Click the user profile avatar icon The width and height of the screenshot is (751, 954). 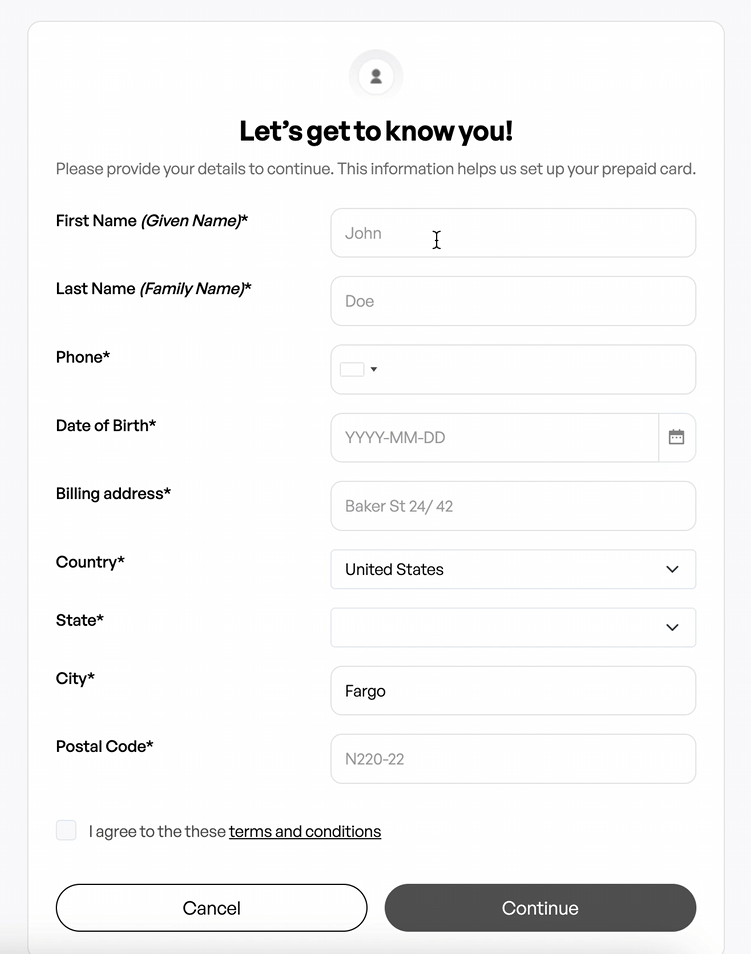pyautogui.click(x=376, y=76)
